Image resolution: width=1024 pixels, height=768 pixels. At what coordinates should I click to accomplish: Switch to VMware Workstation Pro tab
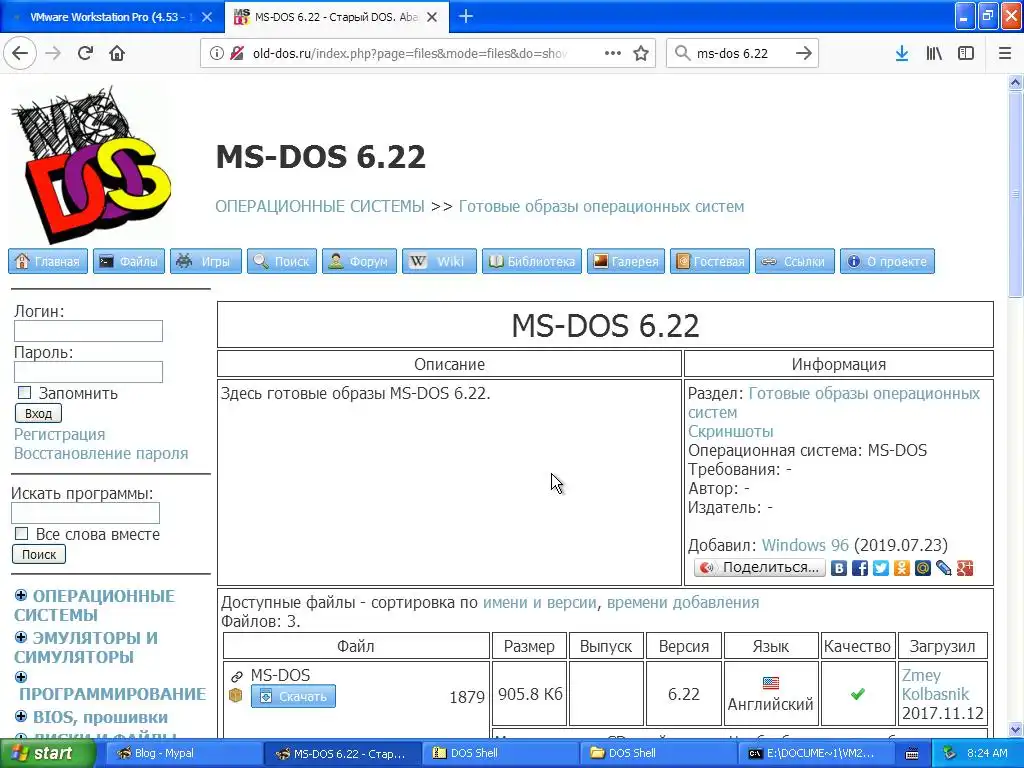click(x=112, y=17)
